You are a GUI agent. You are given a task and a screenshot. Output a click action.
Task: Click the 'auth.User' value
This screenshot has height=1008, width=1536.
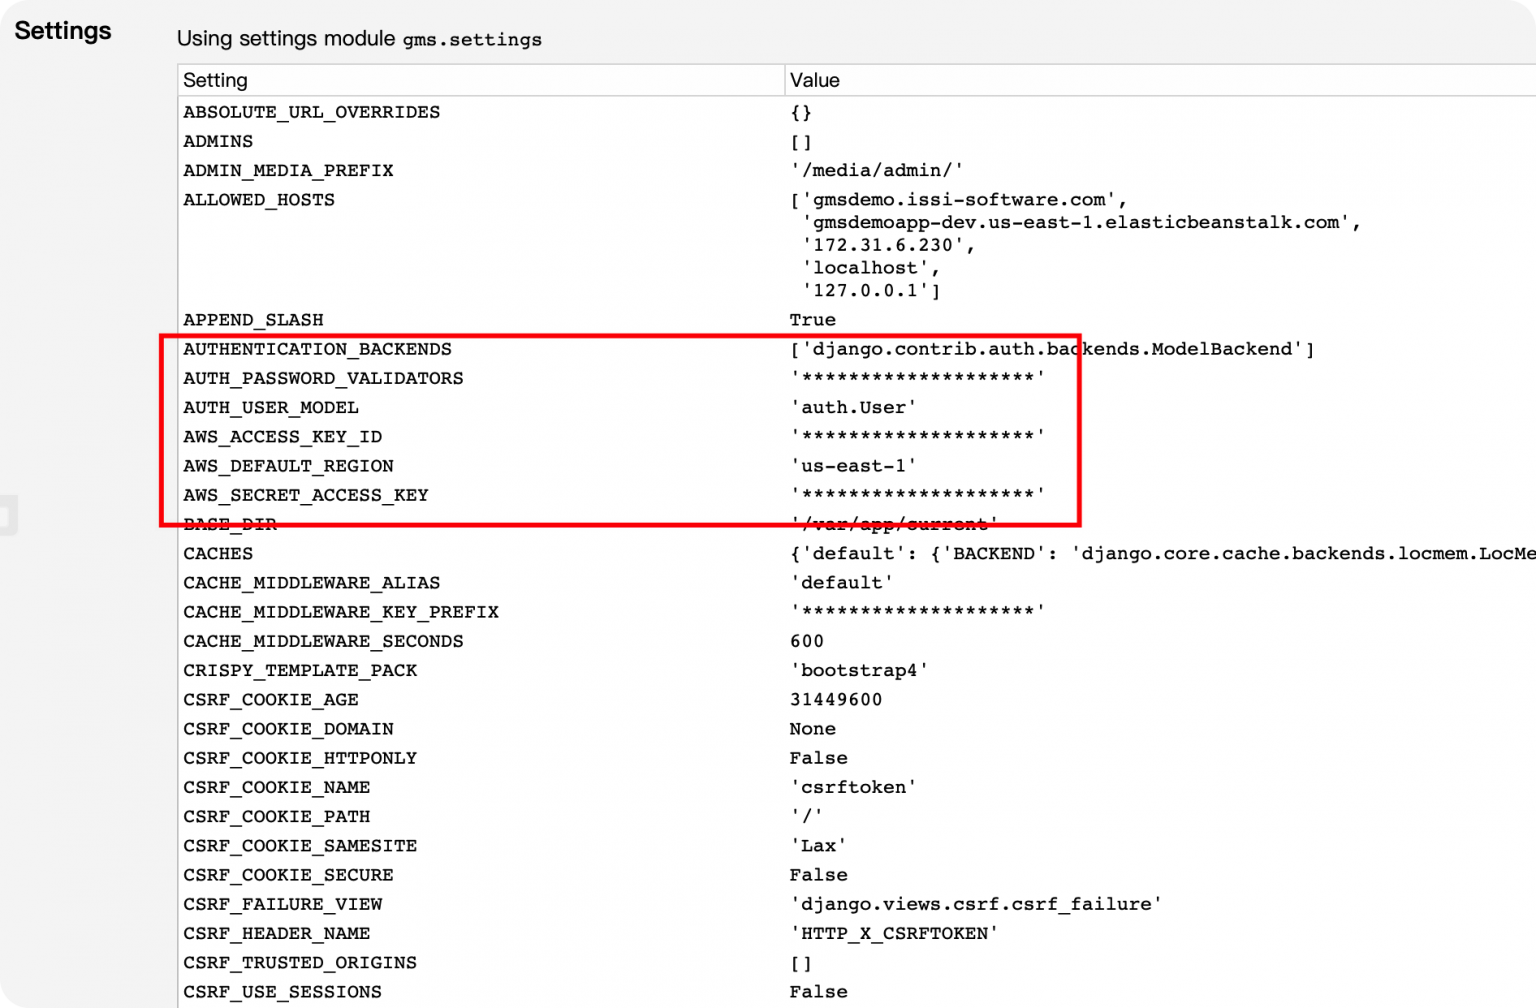click(x=853, y=408)
